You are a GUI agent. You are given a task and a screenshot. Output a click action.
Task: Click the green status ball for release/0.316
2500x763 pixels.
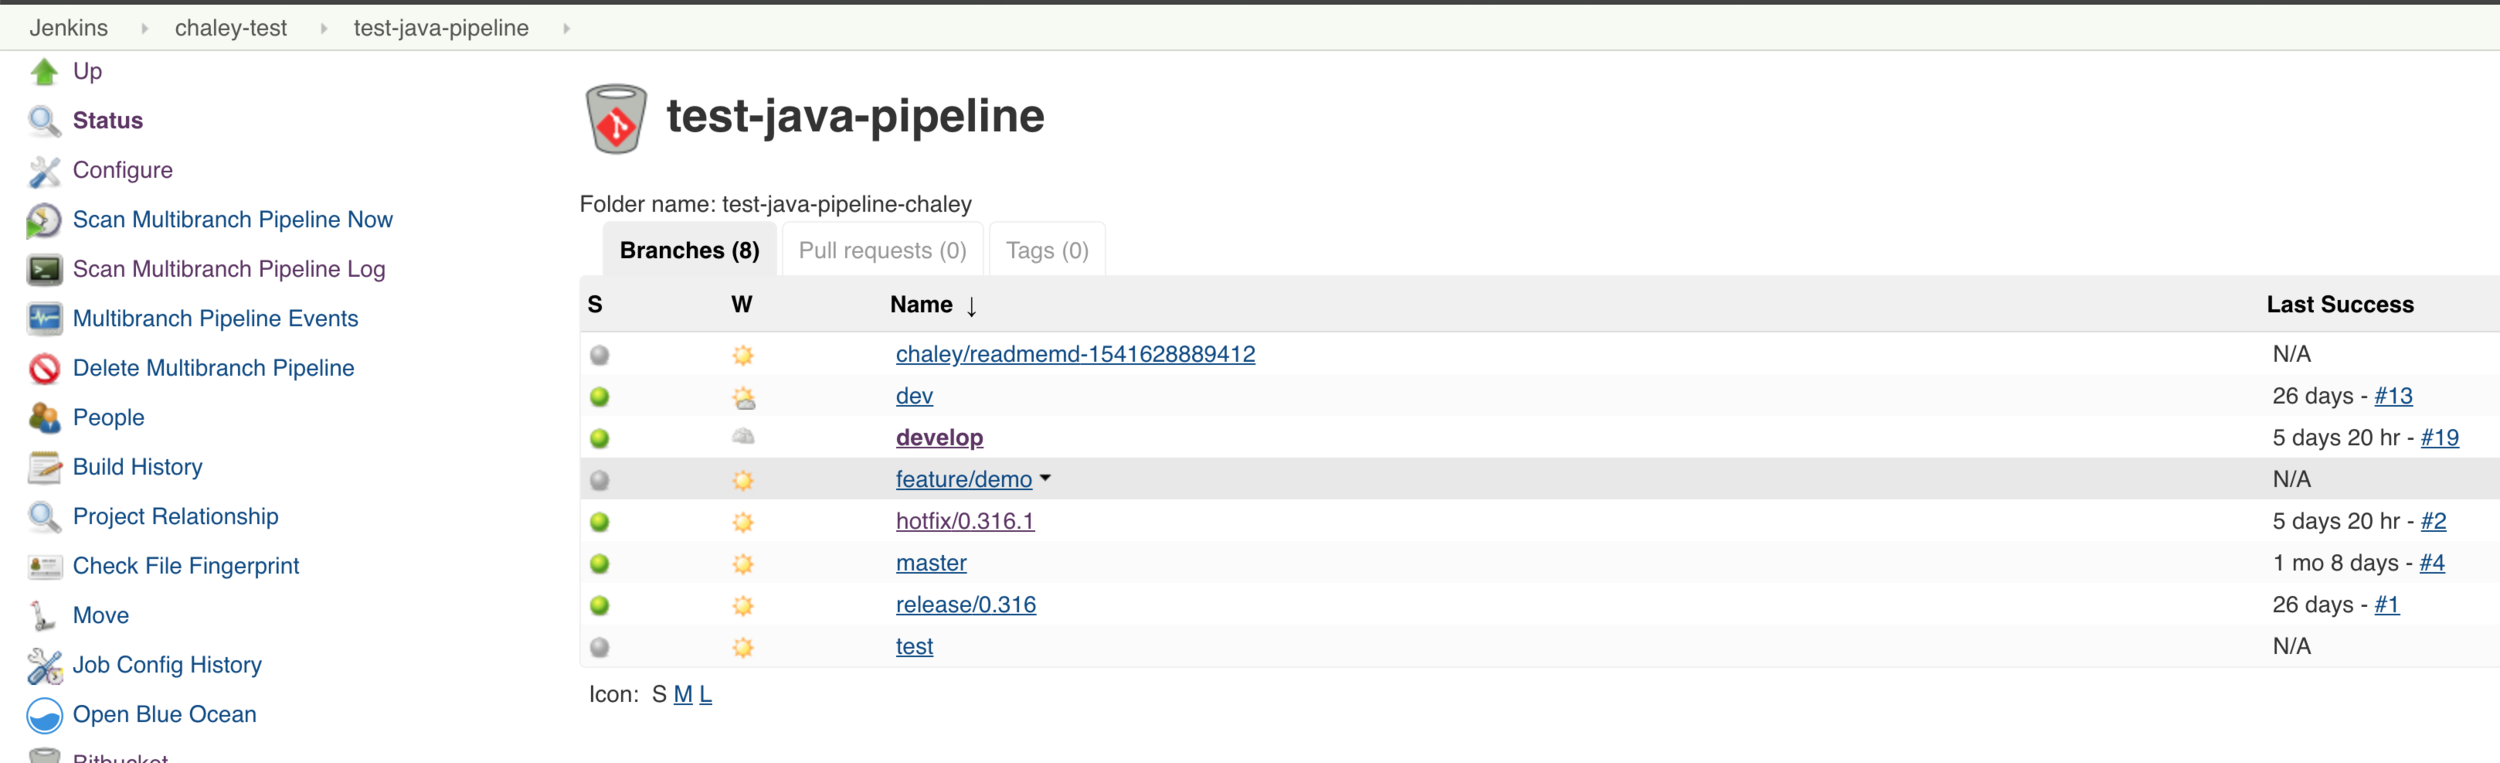click(x=600, y=605)
